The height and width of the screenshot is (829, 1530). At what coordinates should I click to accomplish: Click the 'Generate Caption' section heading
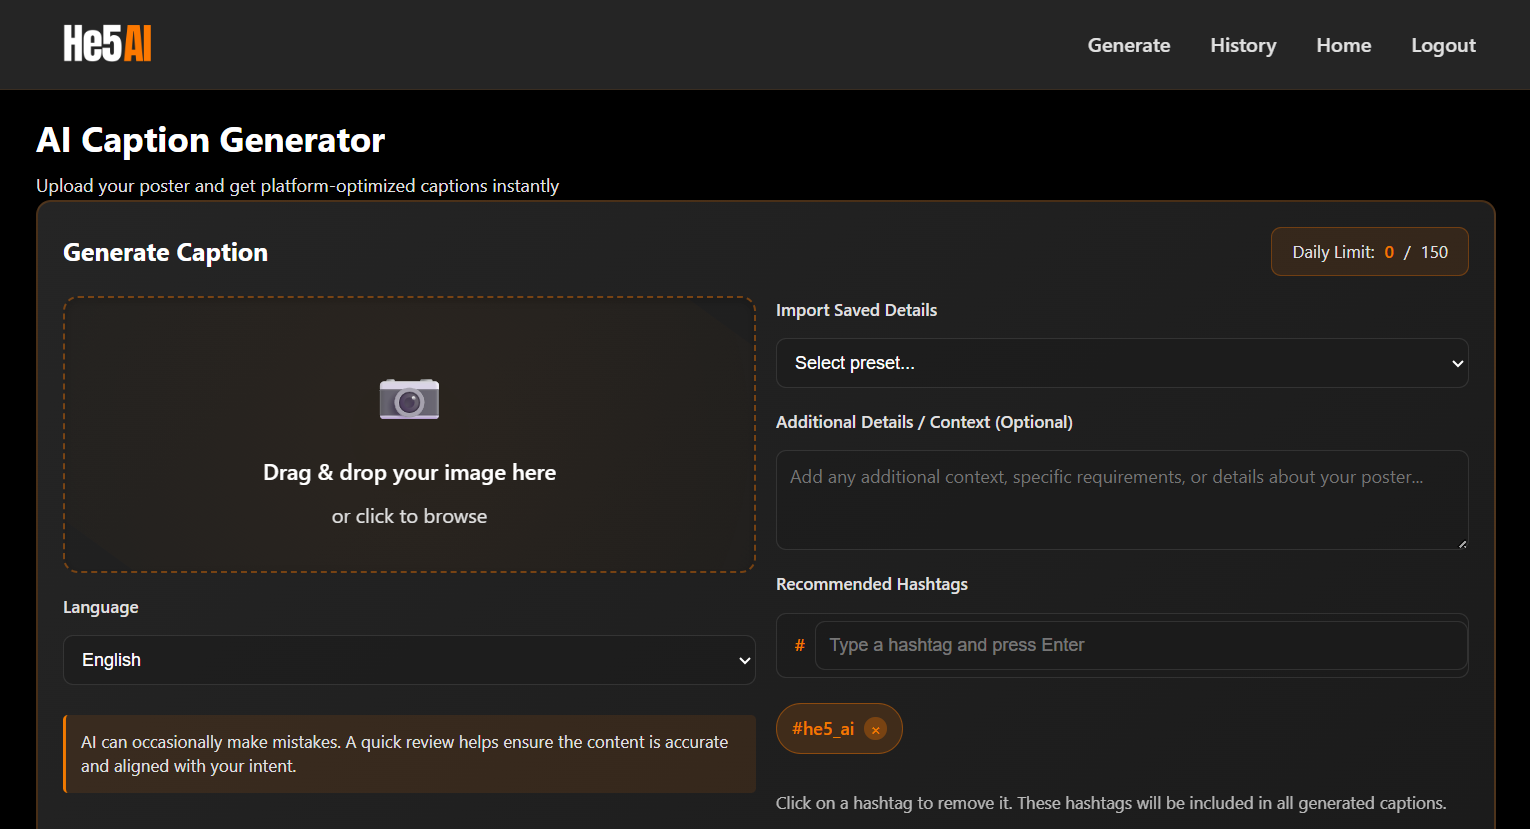165,252
